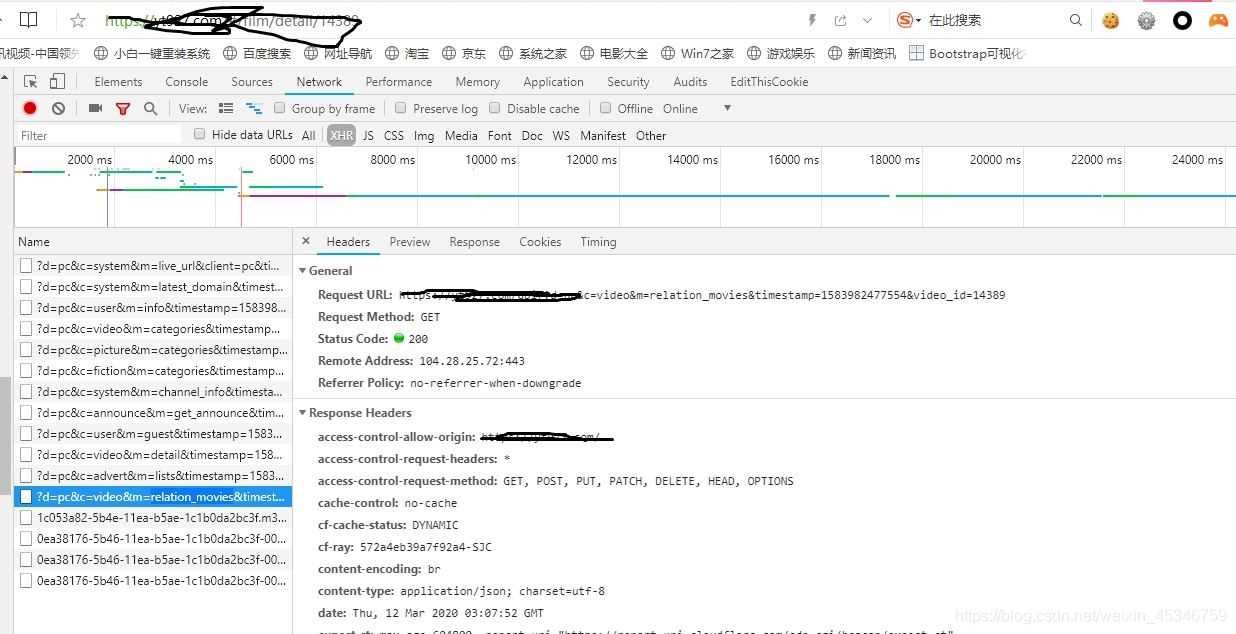The width and height of the screenshot is (1236, 634).
Task: Check Disable cache
Action: (495, 108)
